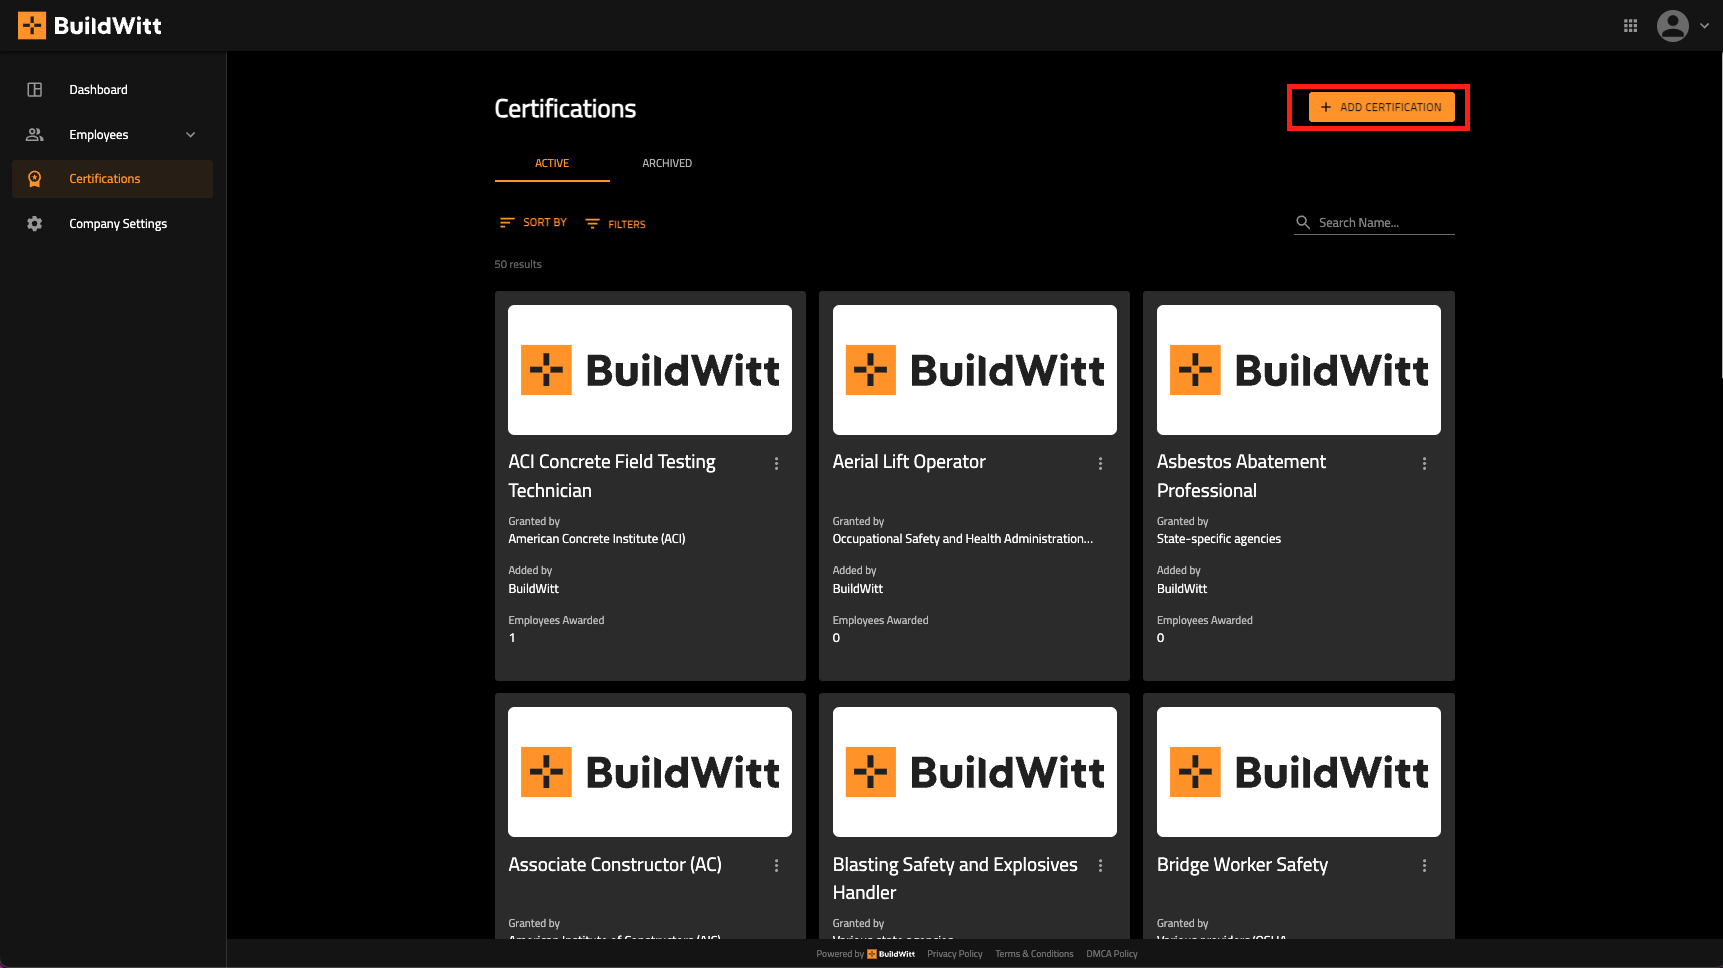Open Employees section in sidebar
The image size is (1723, 968).
(98, 135)
